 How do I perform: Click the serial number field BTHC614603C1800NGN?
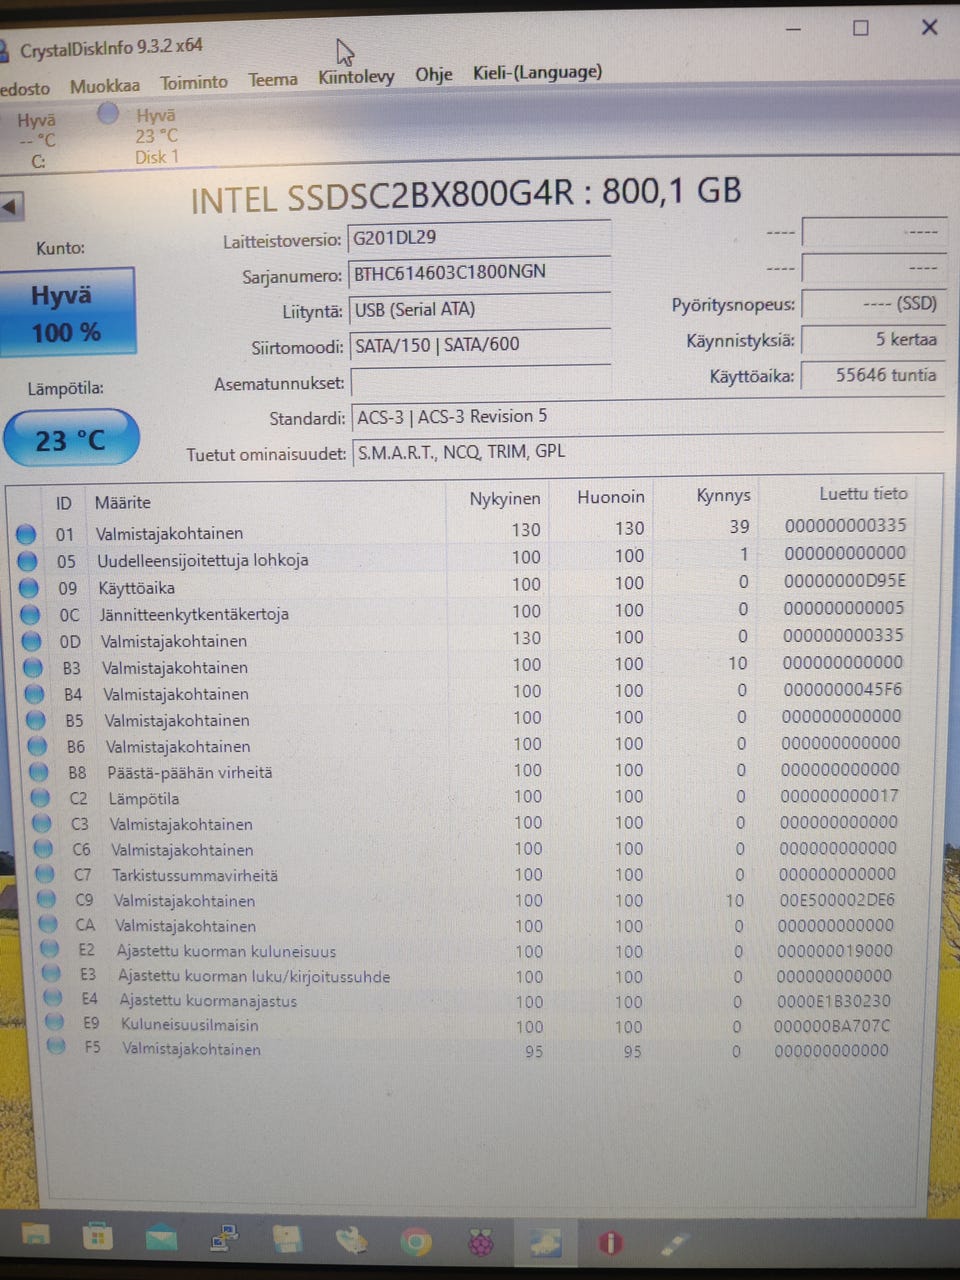479,272
